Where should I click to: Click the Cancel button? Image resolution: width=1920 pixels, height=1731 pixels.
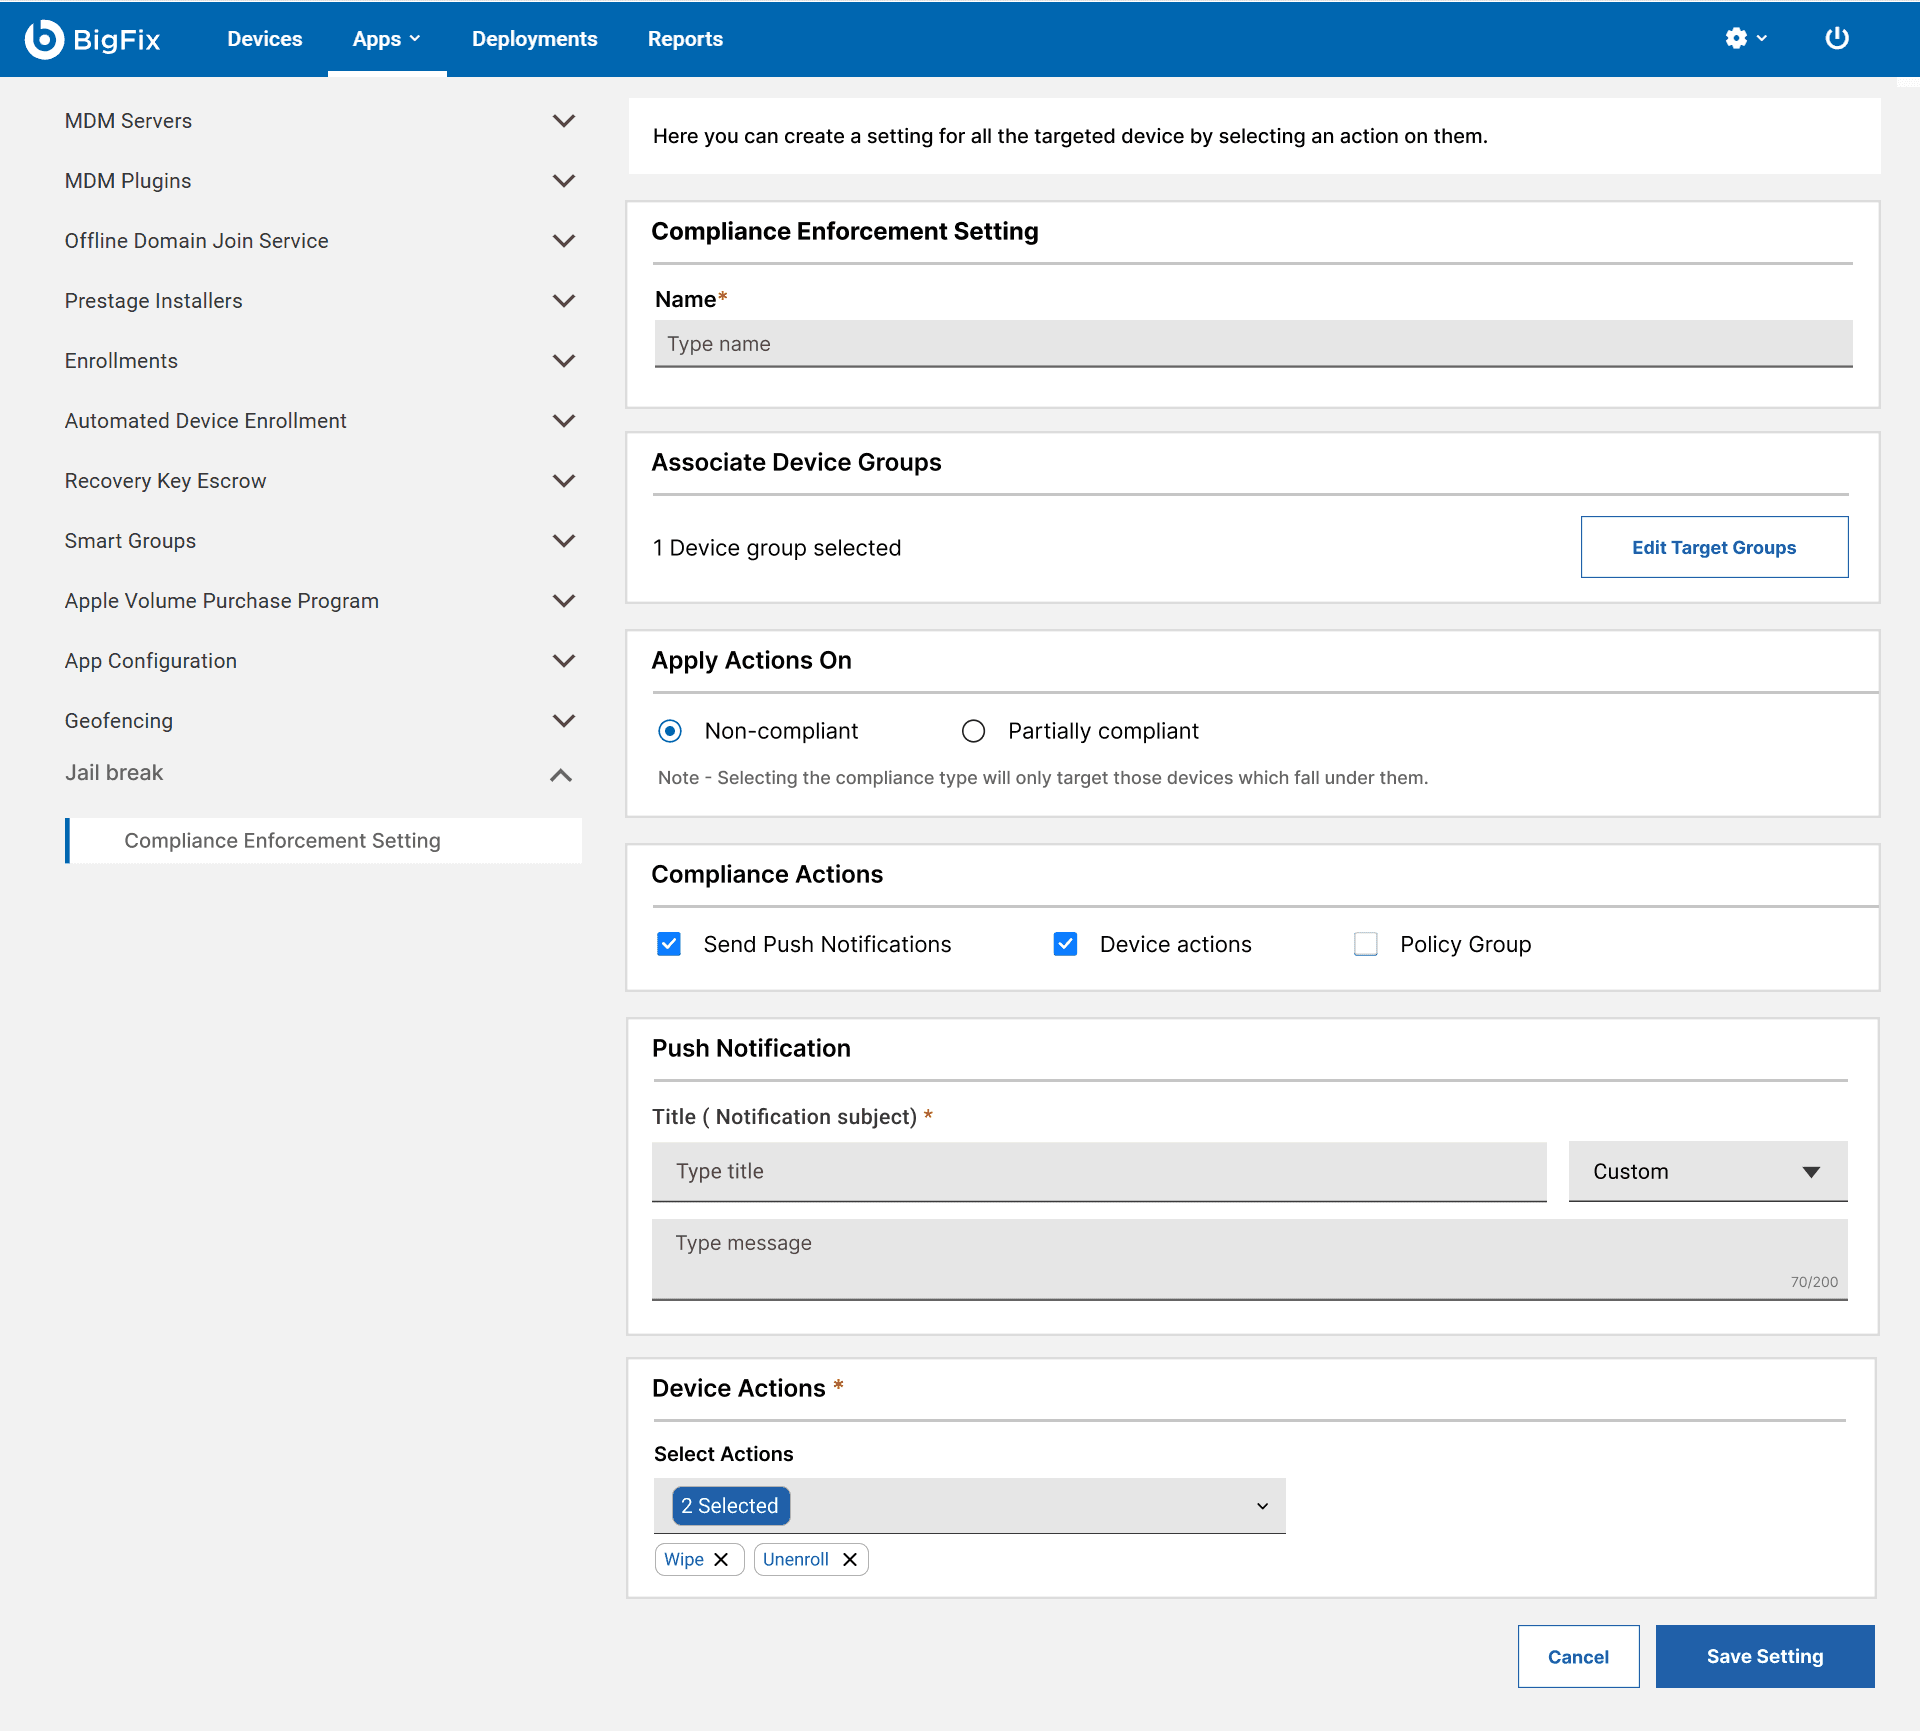[x=1578, y=1656]
